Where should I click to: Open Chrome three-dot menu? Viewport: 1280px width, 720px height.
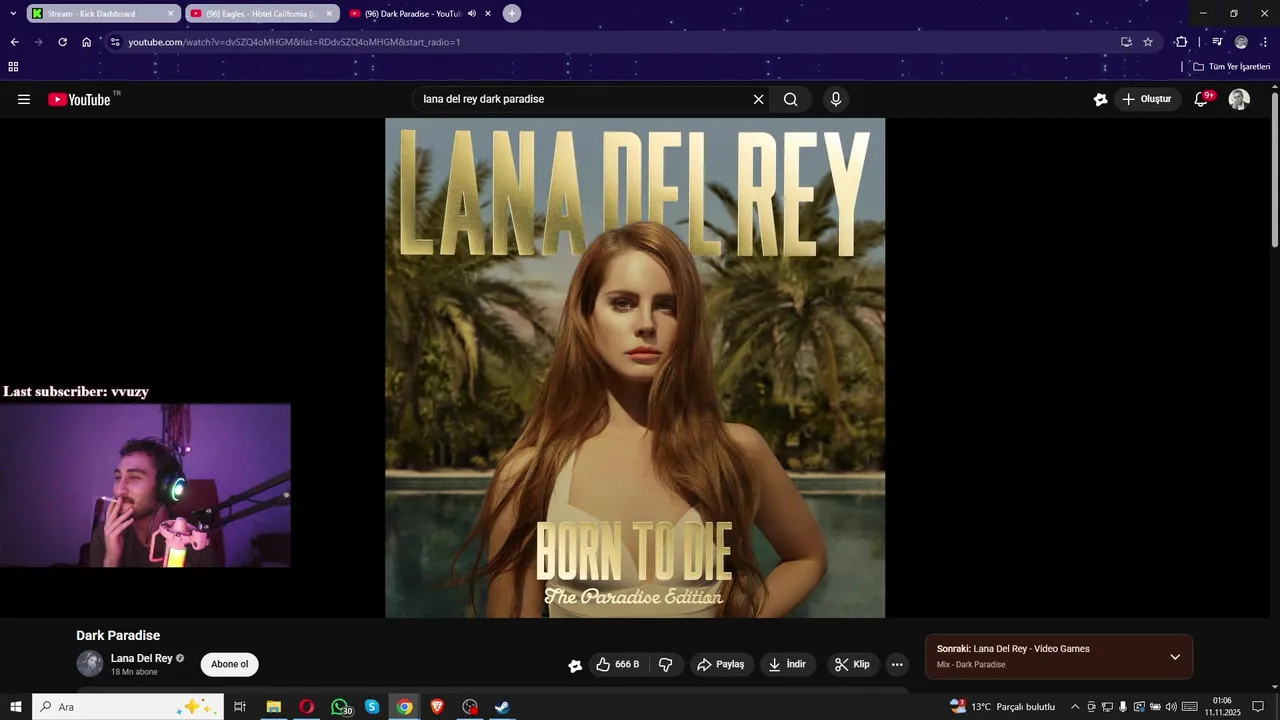[x=1265, y=42]
